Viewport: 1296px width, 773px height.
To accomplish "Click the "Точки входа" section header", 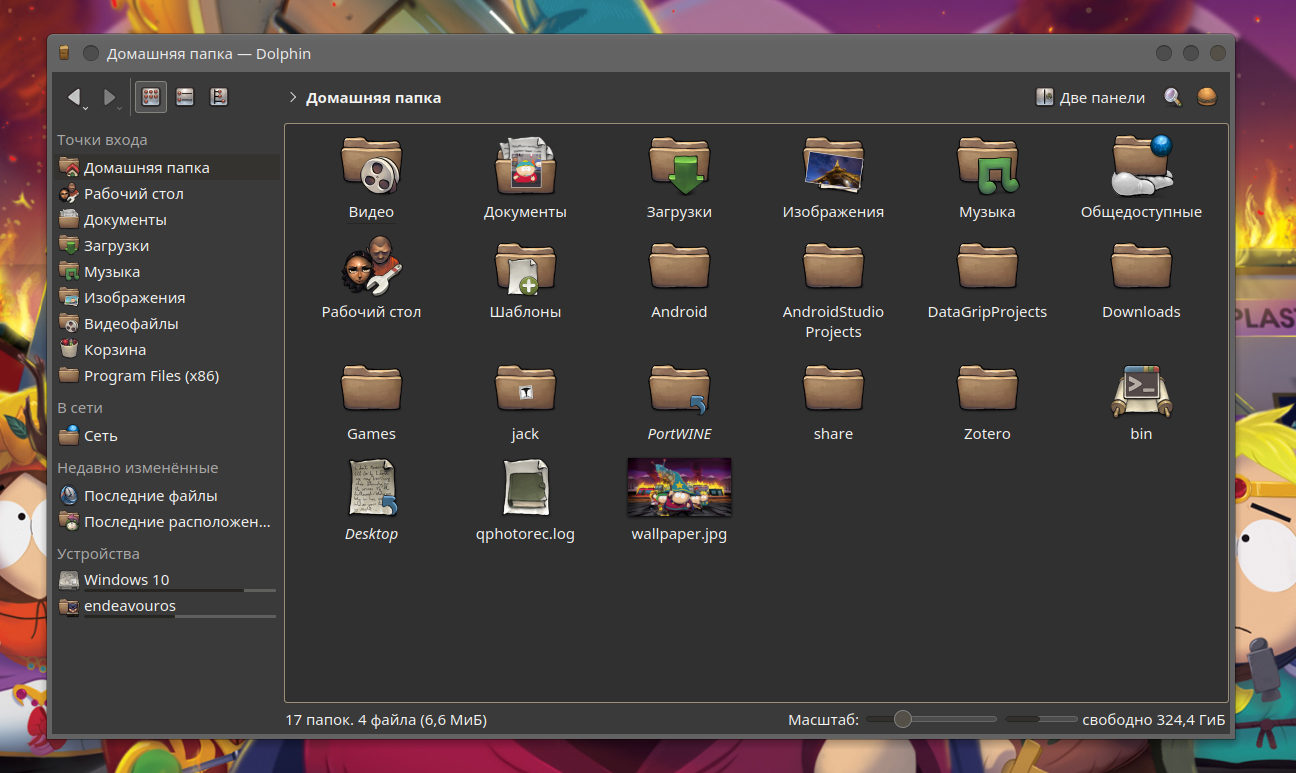I will coord(102,140).
